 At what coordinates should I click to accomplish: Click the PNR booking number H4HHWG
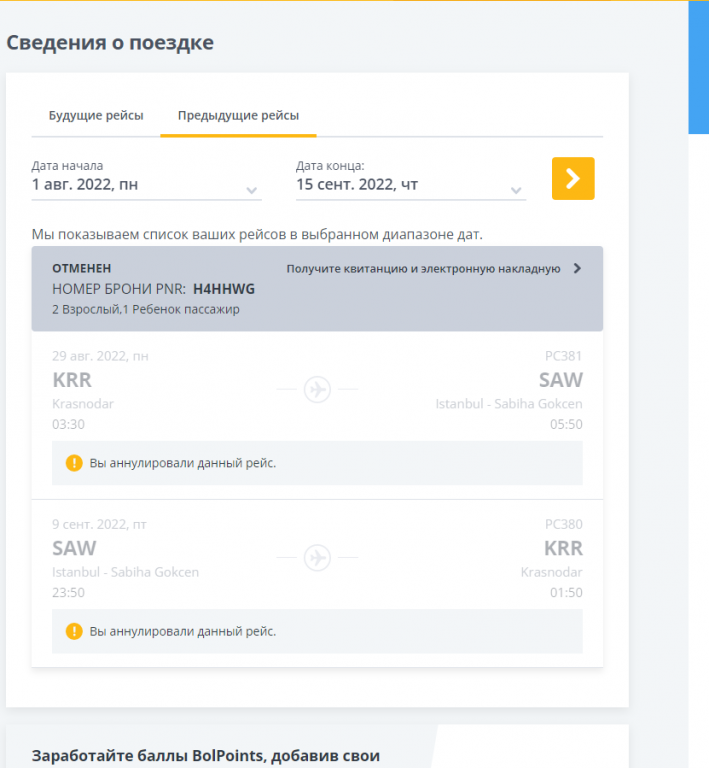tap(224, 289)
